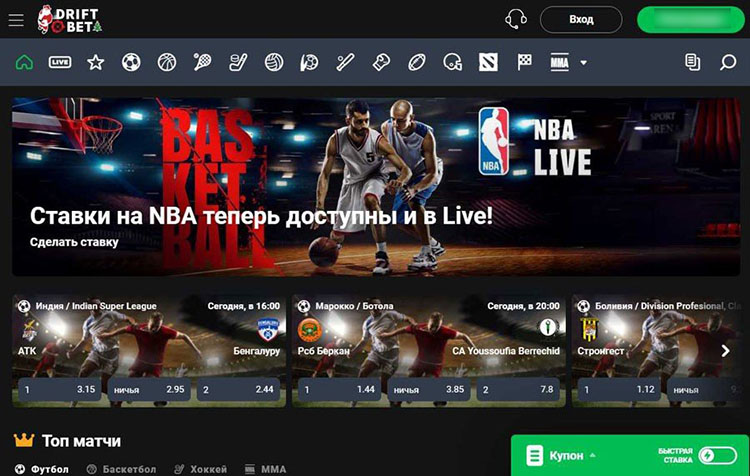Open Марокко / Ботола match card
Image resolution: width=750 pixels, height=476 pixels.
pyautogui.click(x=429, y=351)
